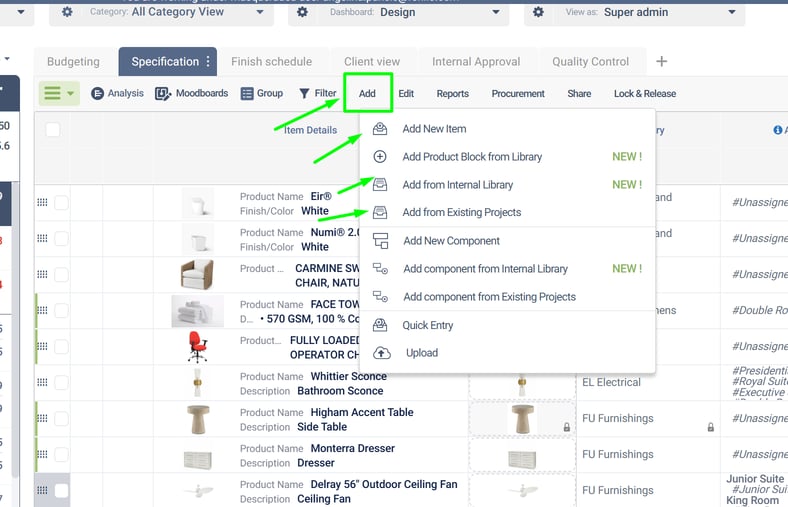The height and width of the screenshot is (507, 788).
Task: Check the Whittier Sconce row checkbox
Action: coord(61,383)
